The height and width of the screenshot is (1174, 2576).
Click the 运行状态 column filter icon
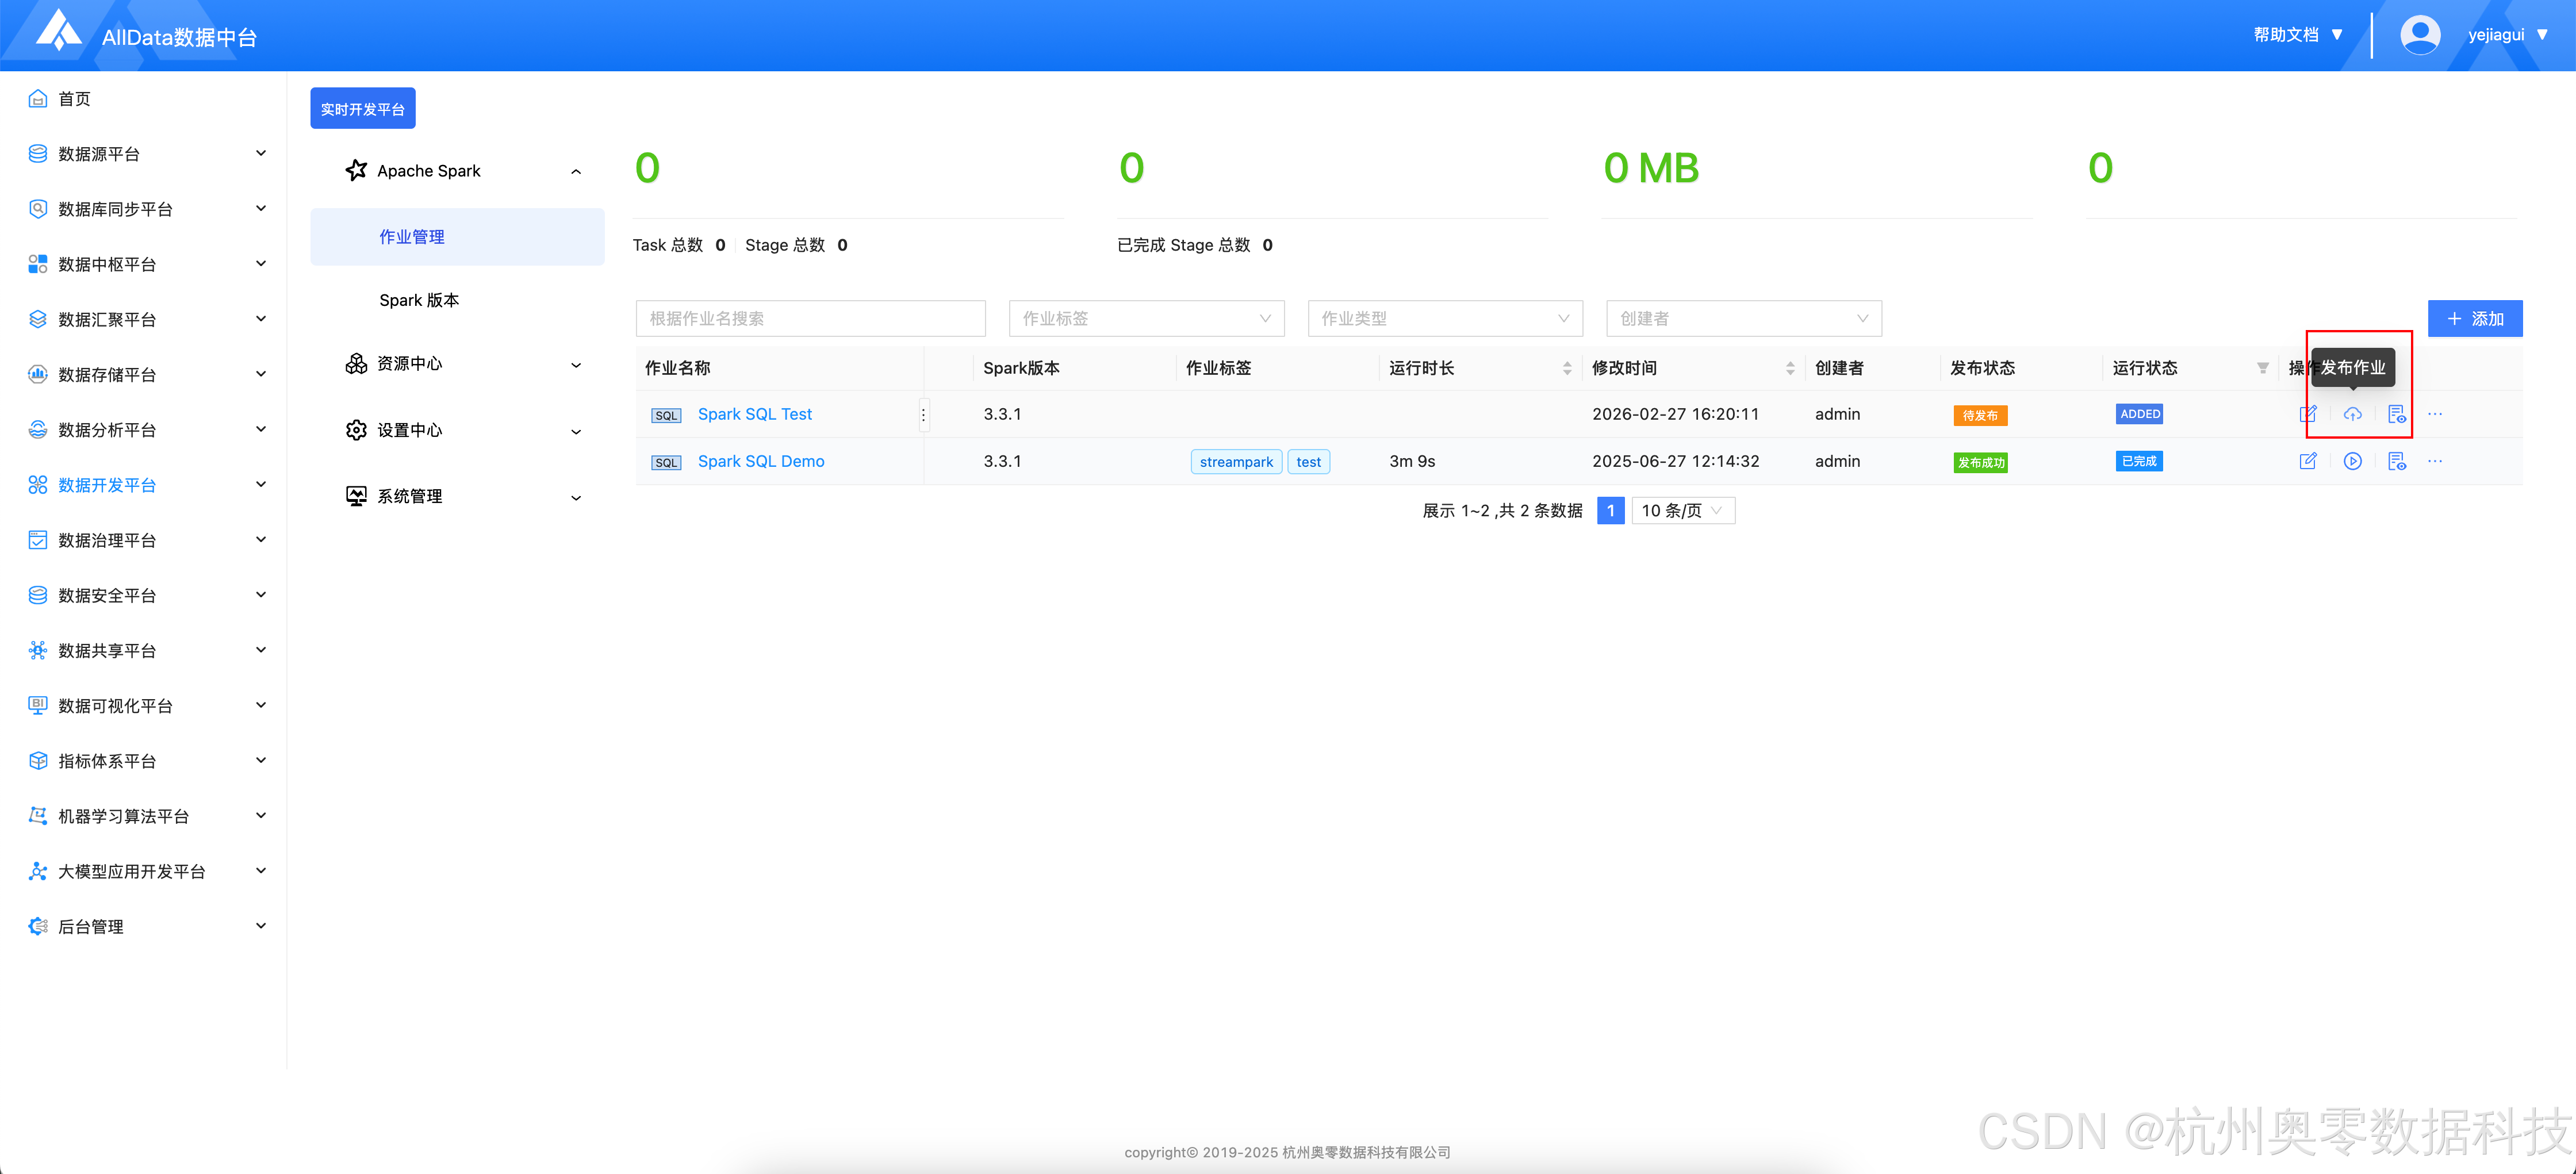[2263, 368]
